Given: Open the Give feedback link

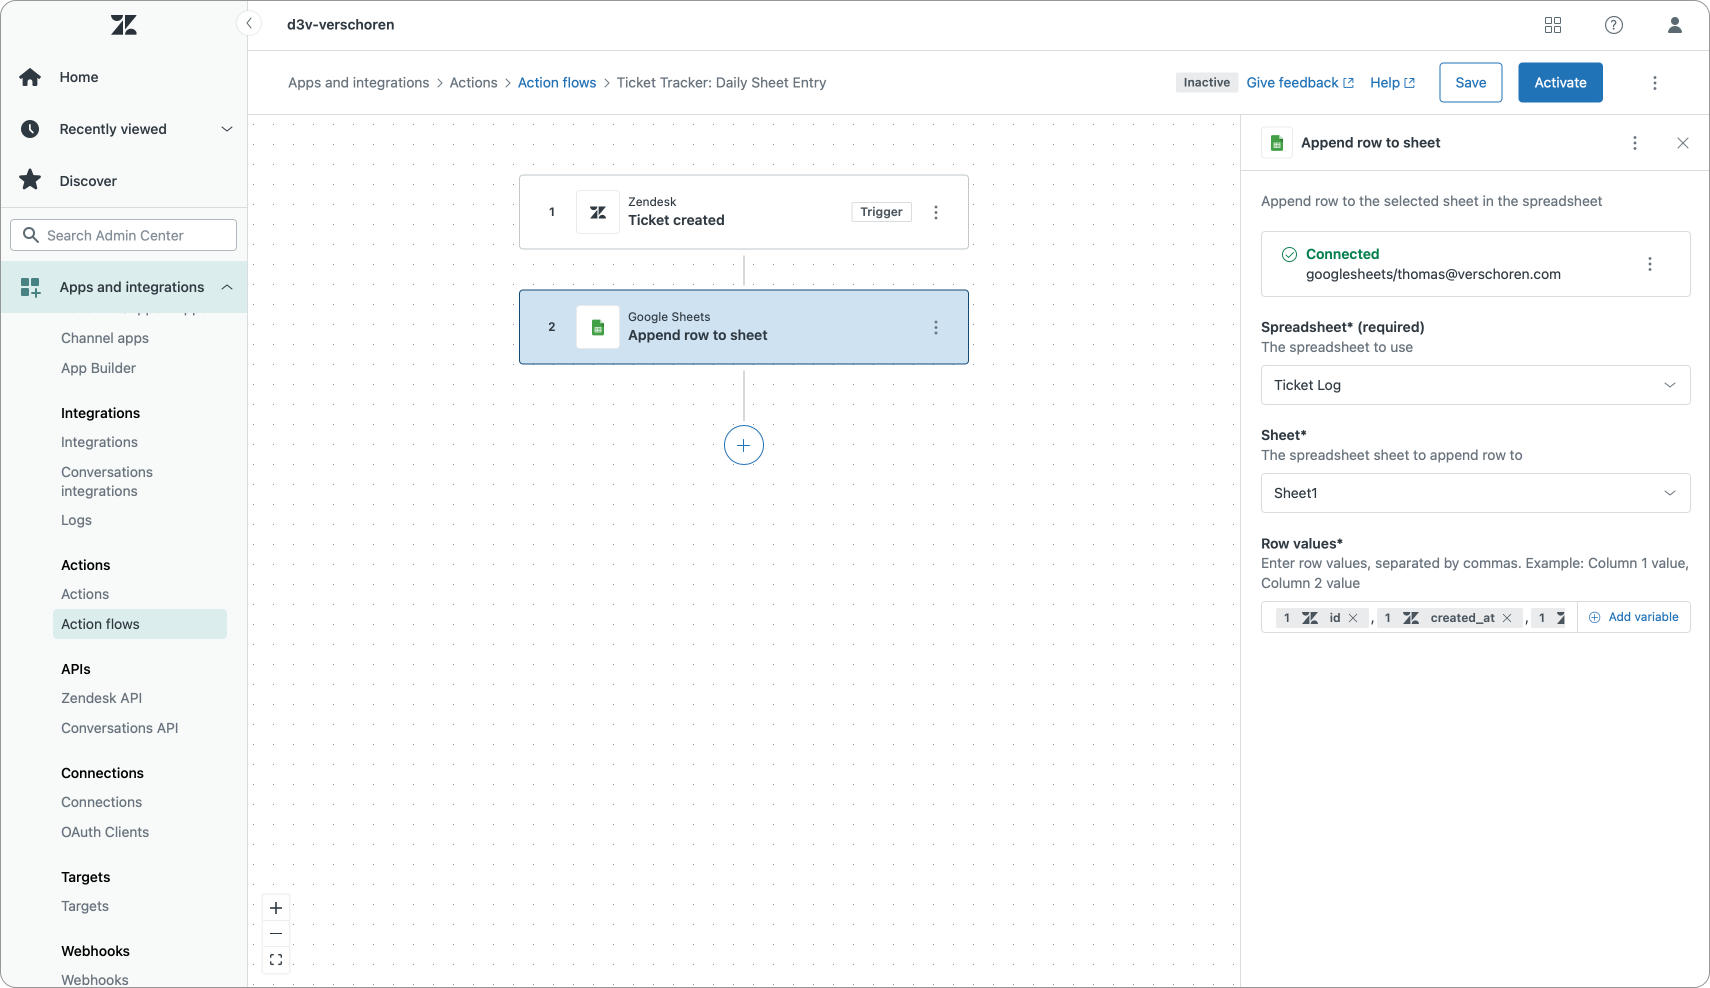Looking at the screenshot, I should tap(1300, 83).
